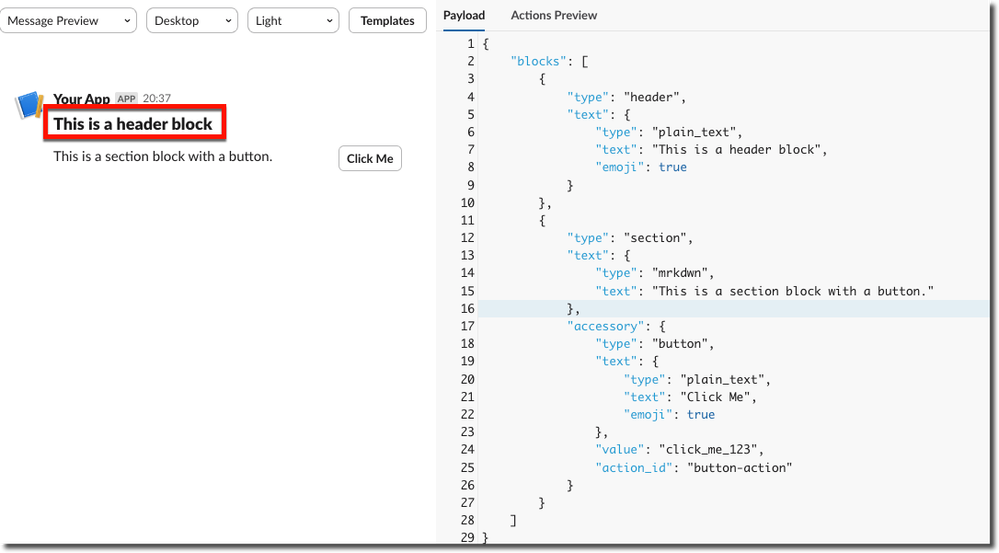999x553 pixels.
Task: Open the Message Preview dropdown
Action: (68, 21)
